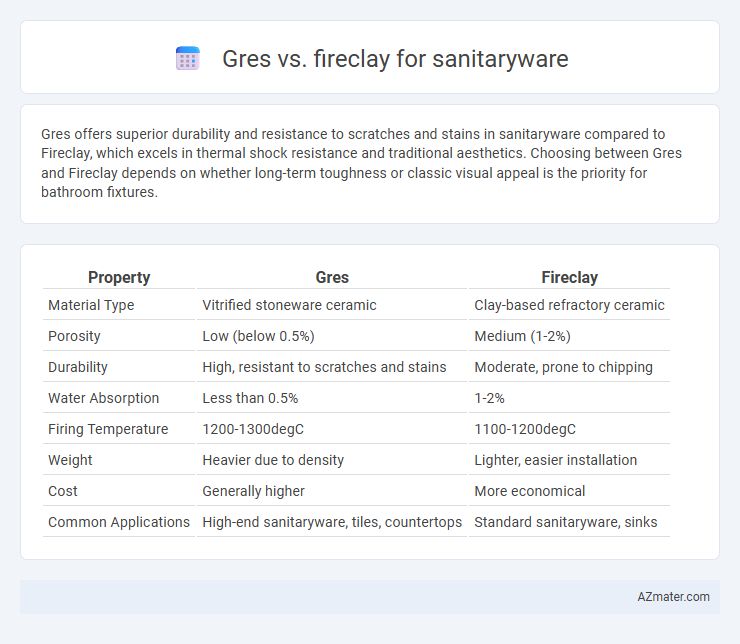Select the 'Gres' column header
Screen dimensions: 740x644
[x=332, y=277]
